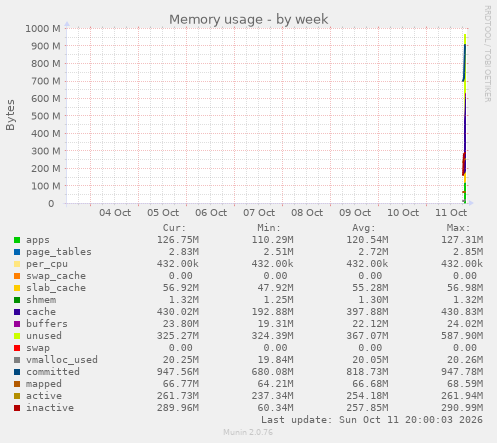497x443 pixels.
Task: Click the 'buffers' legend label
Action: tap(47, 324)
